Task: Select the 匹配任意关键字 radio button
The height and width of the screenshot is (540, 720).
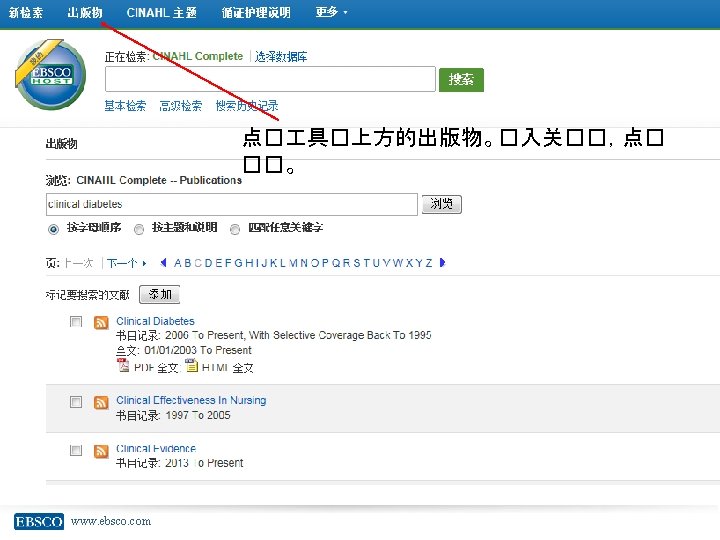Action: click(x=235, y=229)
